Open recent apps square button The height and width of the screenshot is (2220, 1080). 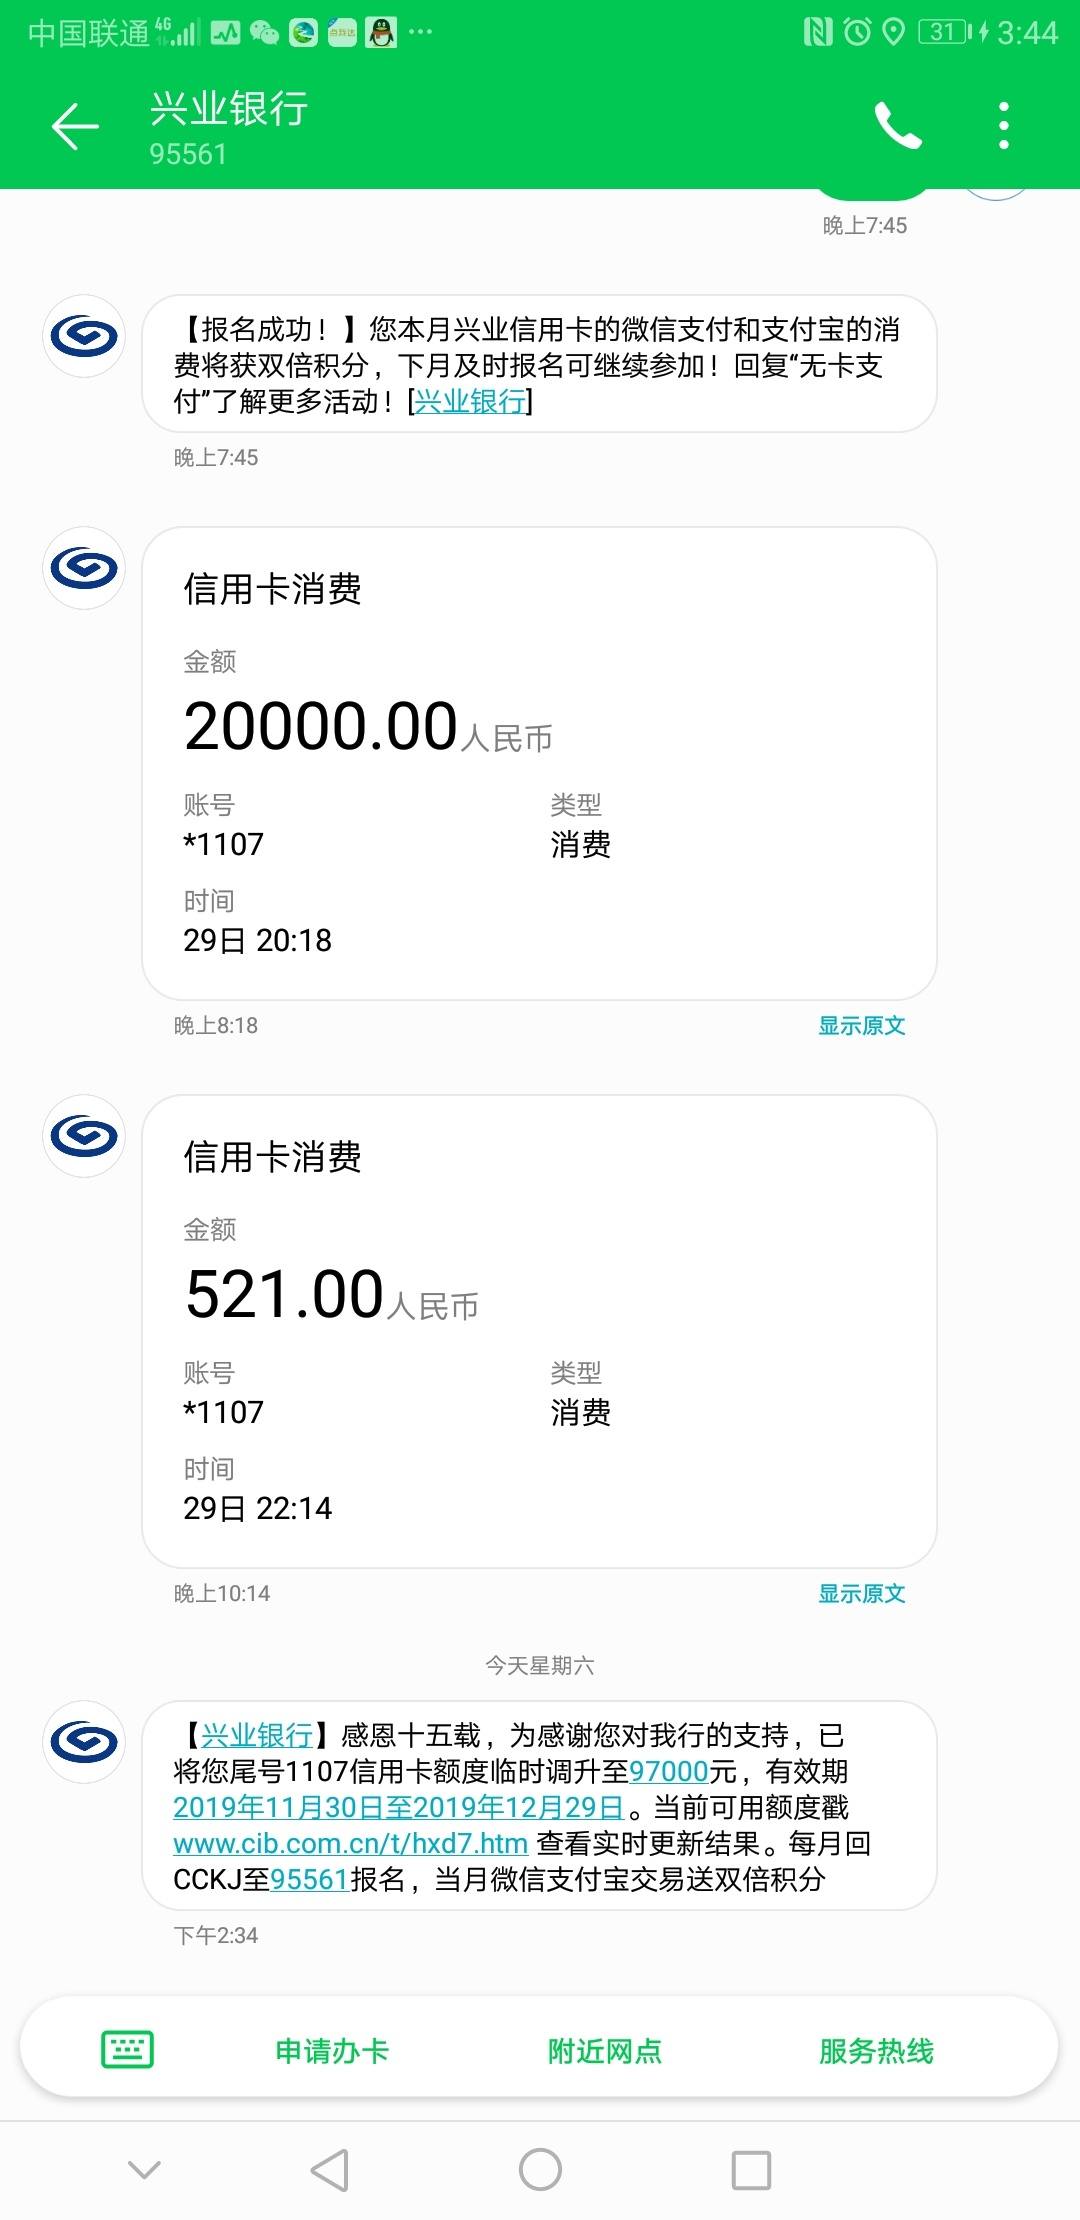pos(751,2171)
